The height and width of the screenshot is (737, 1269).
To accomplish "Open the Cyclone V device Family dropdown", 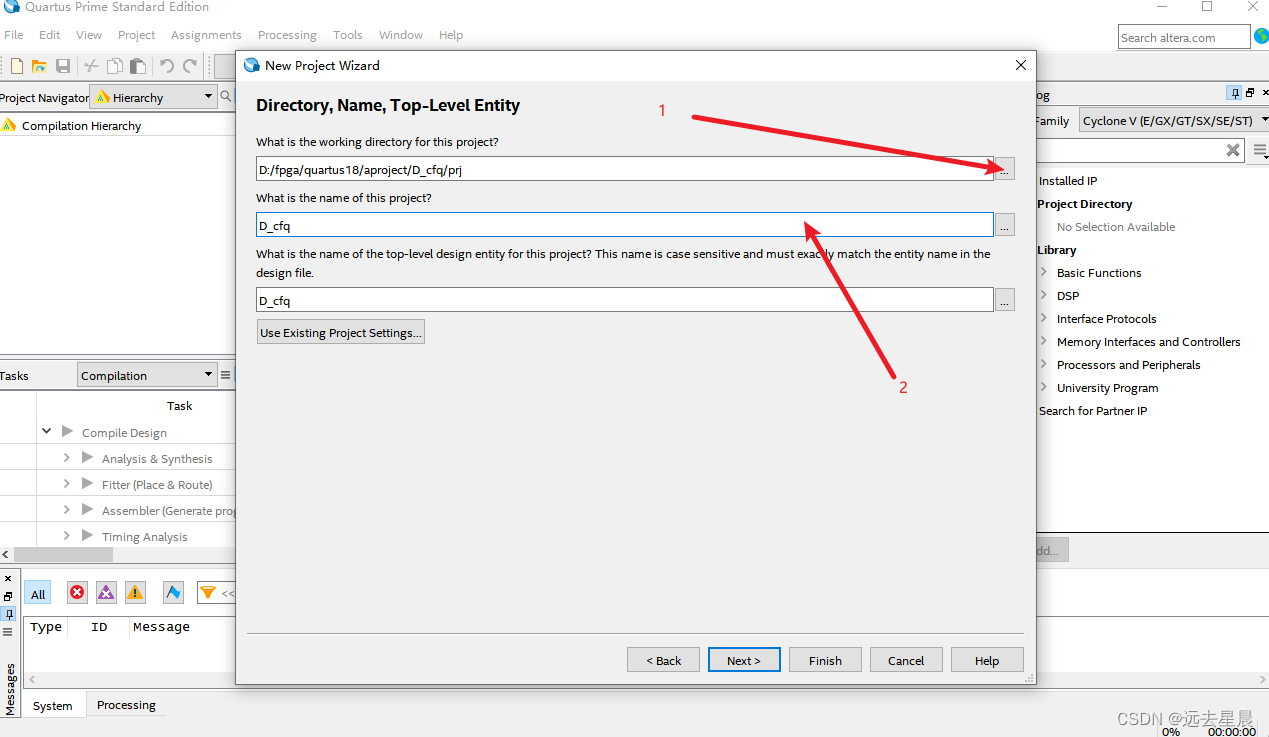I will 1174,120.
